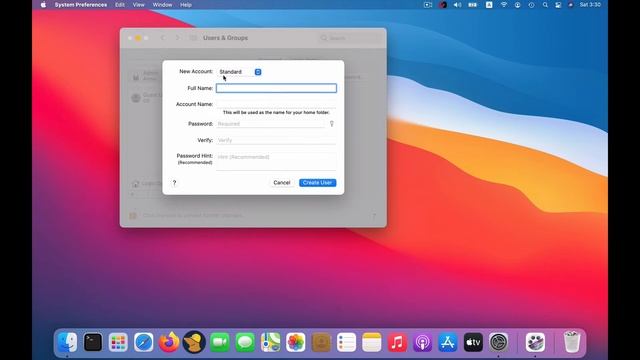Open Spotlight search in menu bar

(545, 5)
